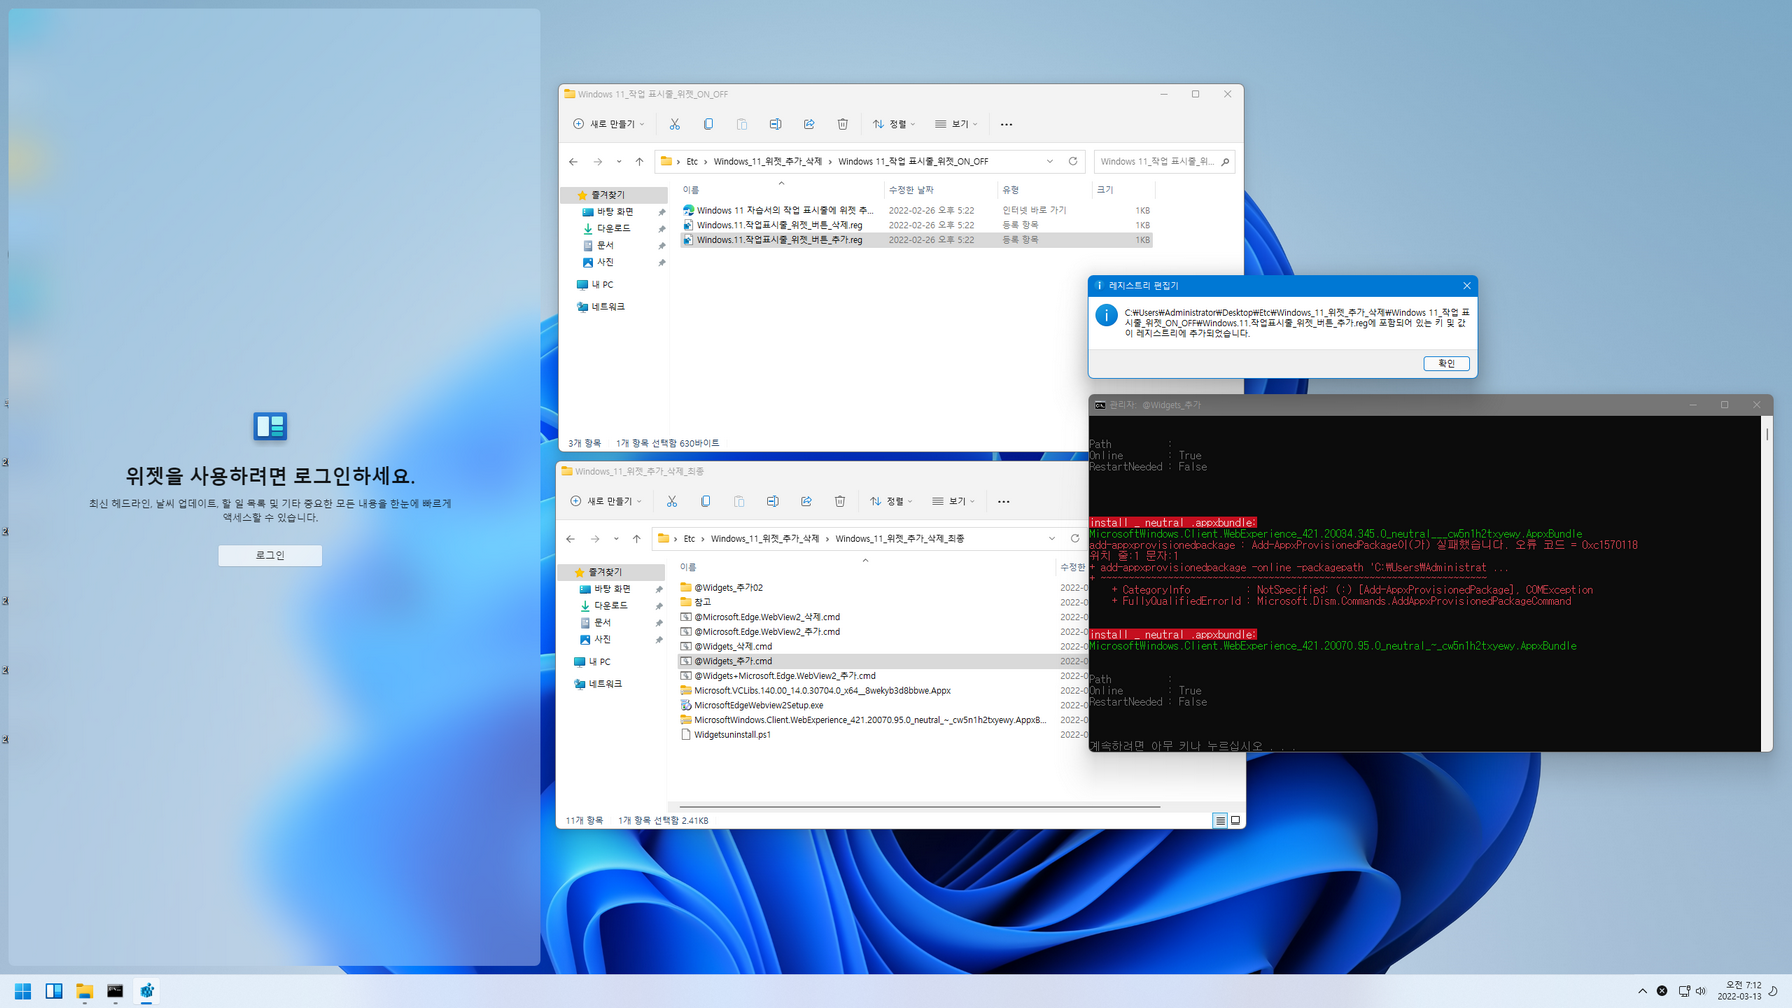Open the View (보기) dropdown in top Explorer
The width and height of the screenshot is (1792, 1008).
point(956,124)
